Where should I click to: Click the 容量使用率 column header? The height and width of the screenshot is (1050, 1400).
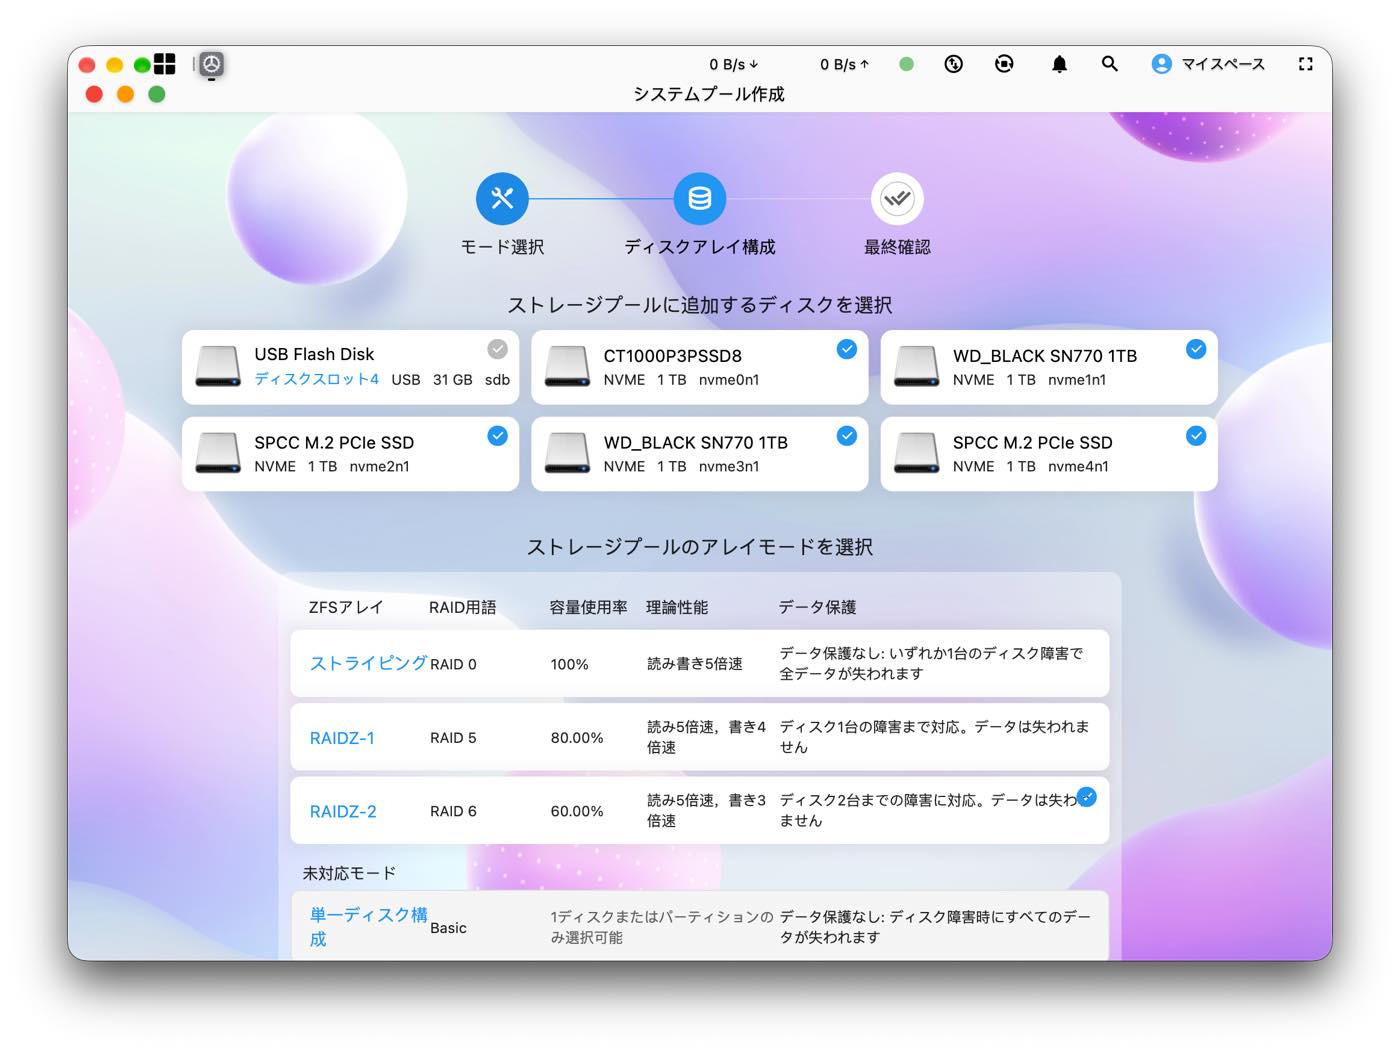(588, 607)
